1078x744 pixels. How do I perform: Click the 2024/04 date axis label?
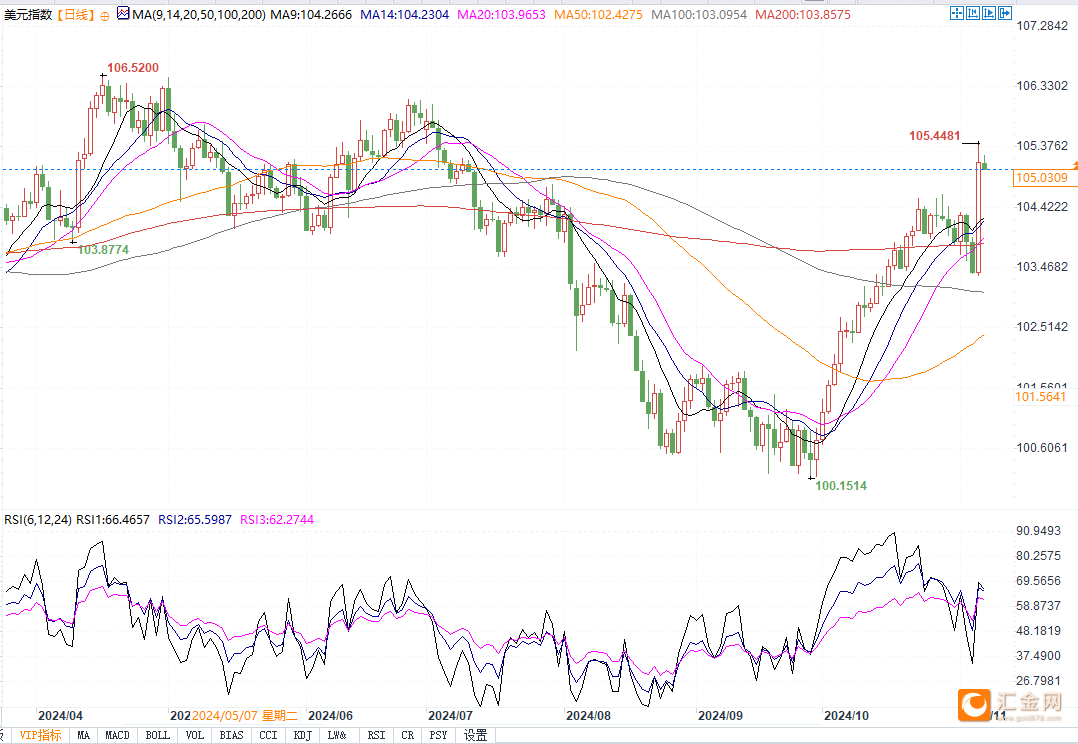pos(60,716)
